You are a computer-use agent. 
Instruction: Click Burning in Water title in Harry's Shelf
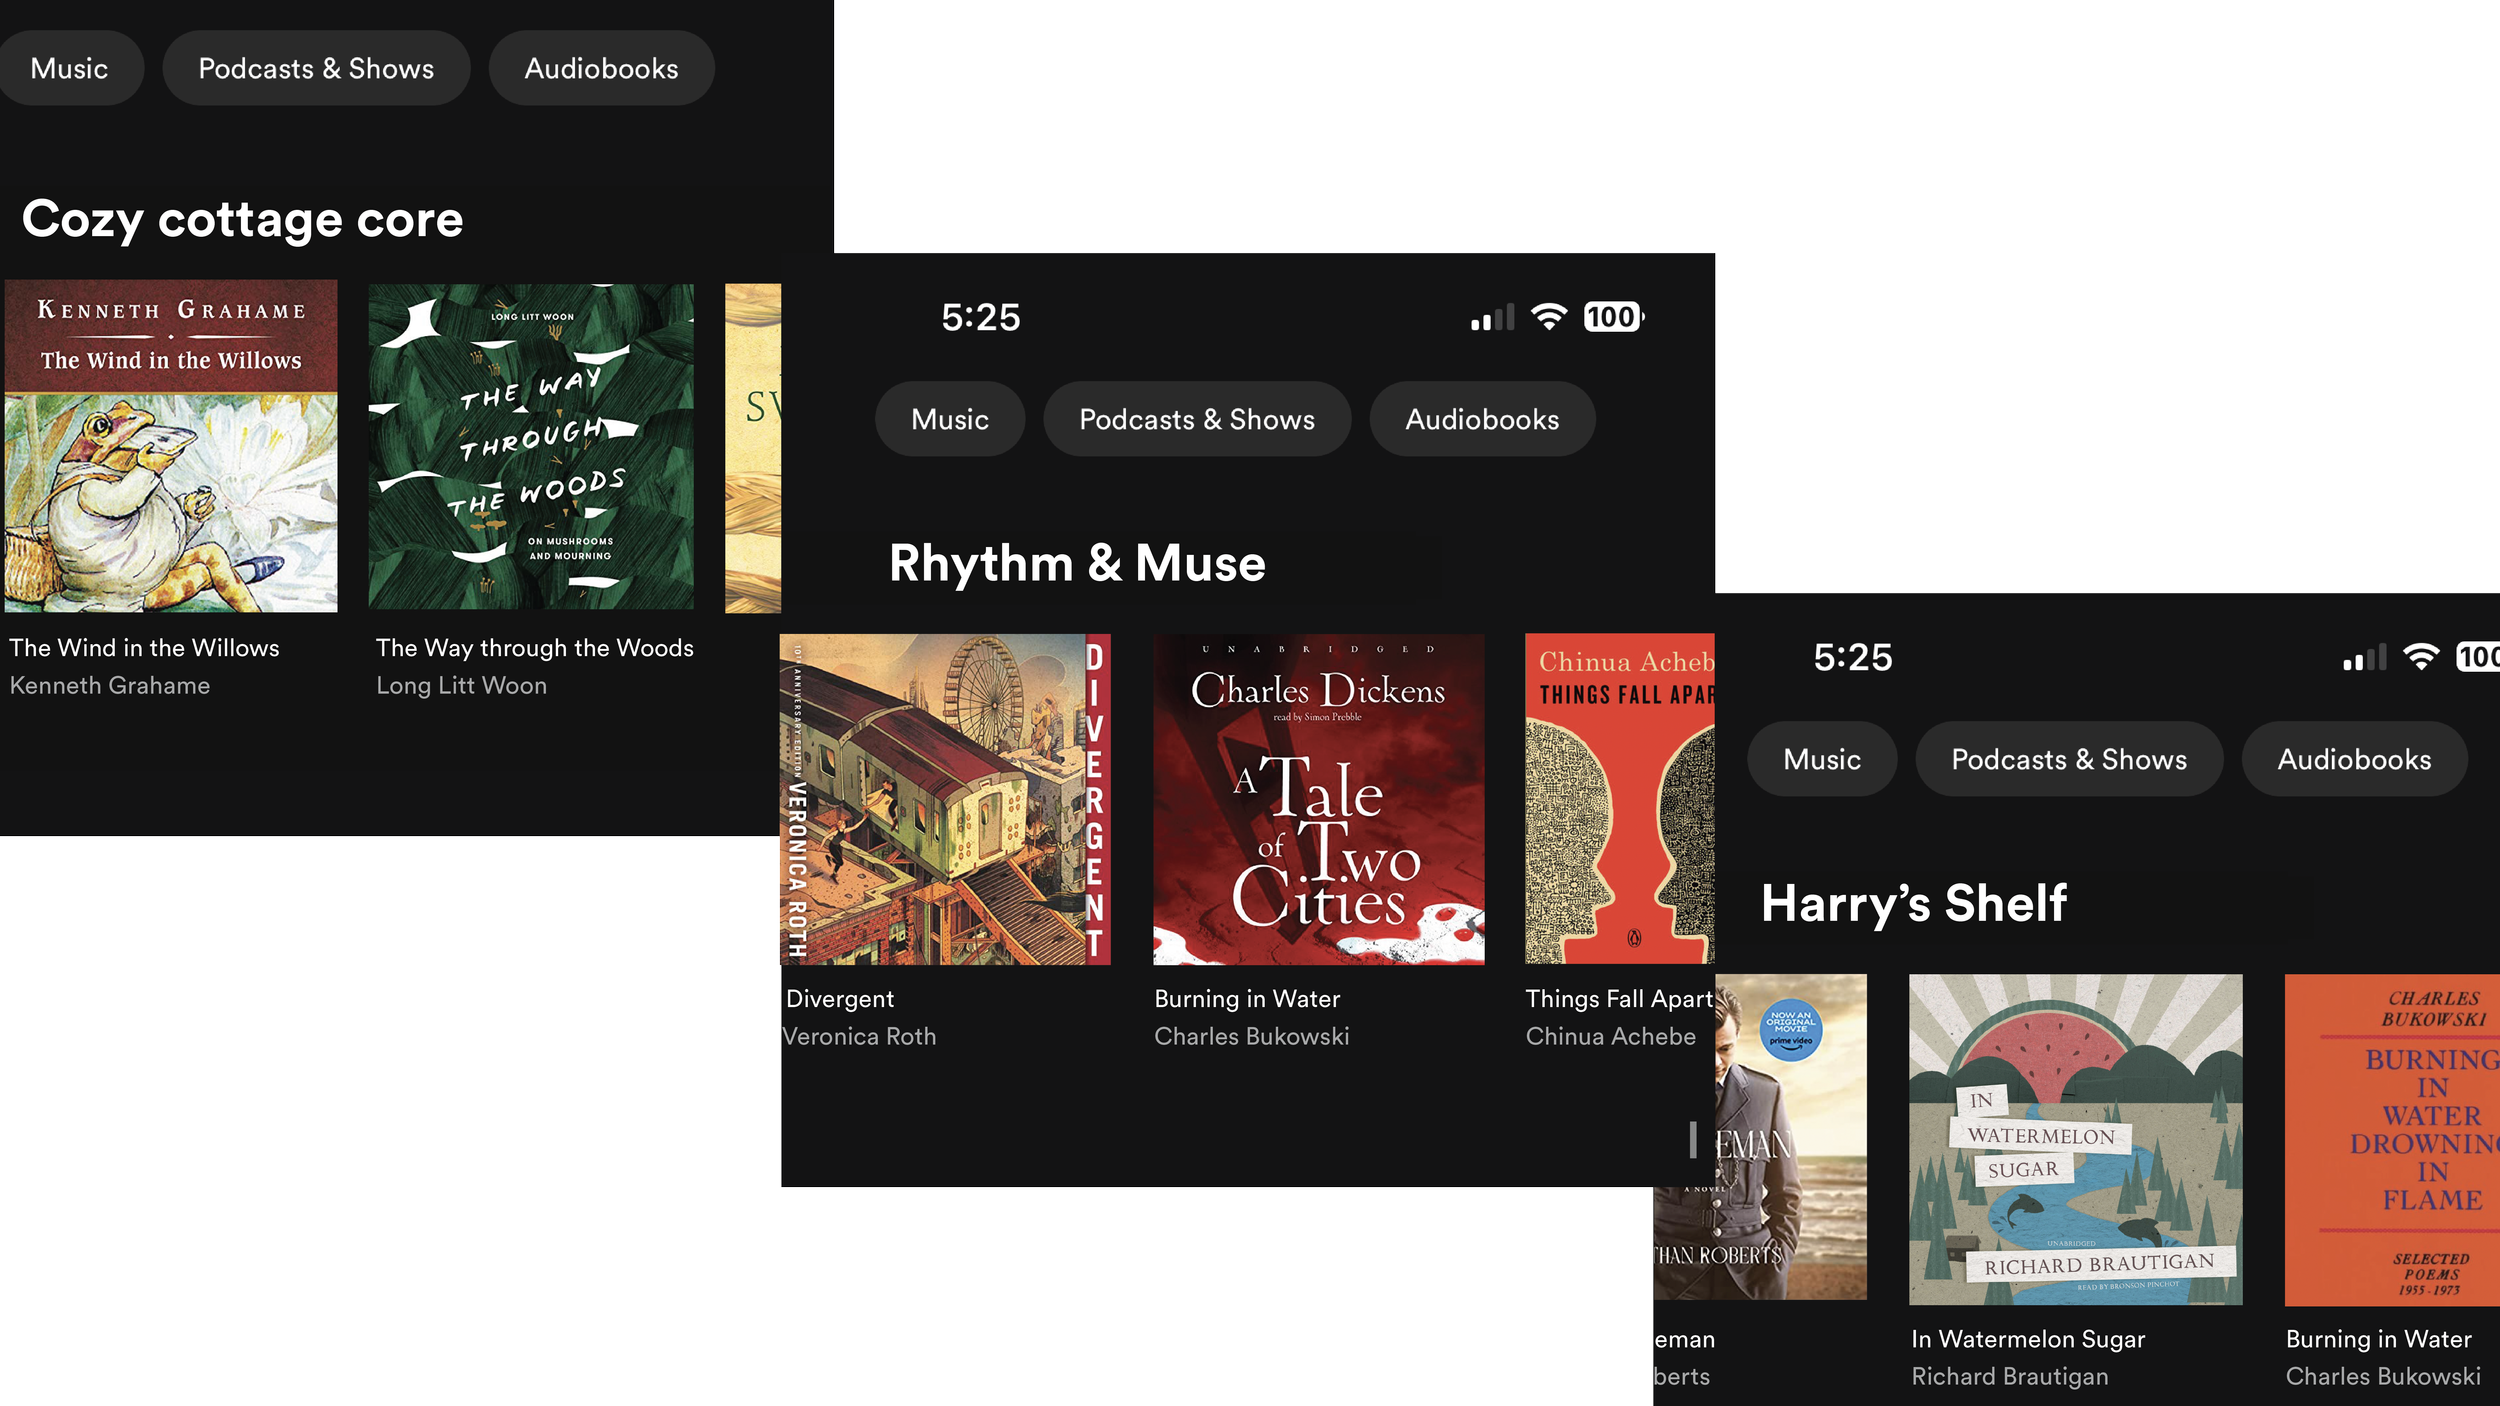click(x=2377, y=1338)
